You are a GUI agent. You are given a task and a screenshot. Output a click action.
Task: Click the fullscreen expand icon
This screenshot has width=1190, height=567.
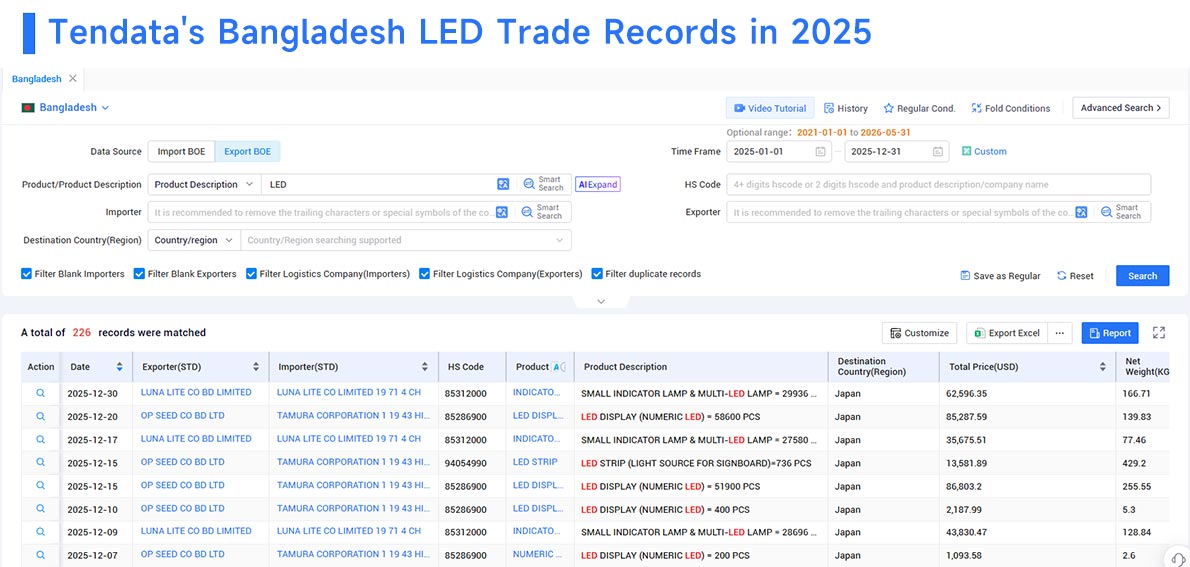1159,333
